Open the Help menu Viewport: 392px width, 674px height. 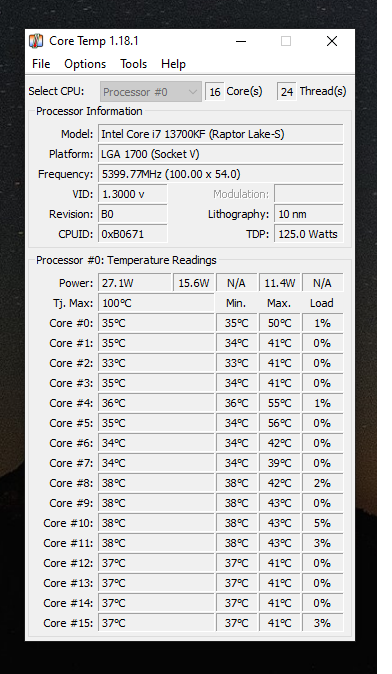173,64
